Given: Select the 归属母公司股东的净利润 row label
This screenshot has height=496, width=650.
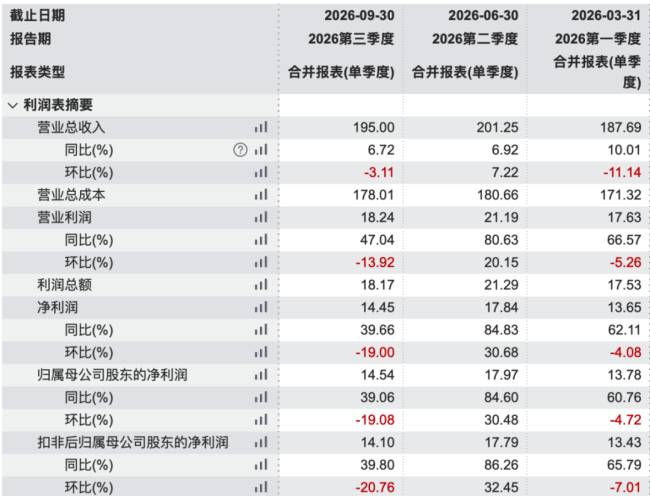Looking at the screenshot, I should [x=112, y=375].
